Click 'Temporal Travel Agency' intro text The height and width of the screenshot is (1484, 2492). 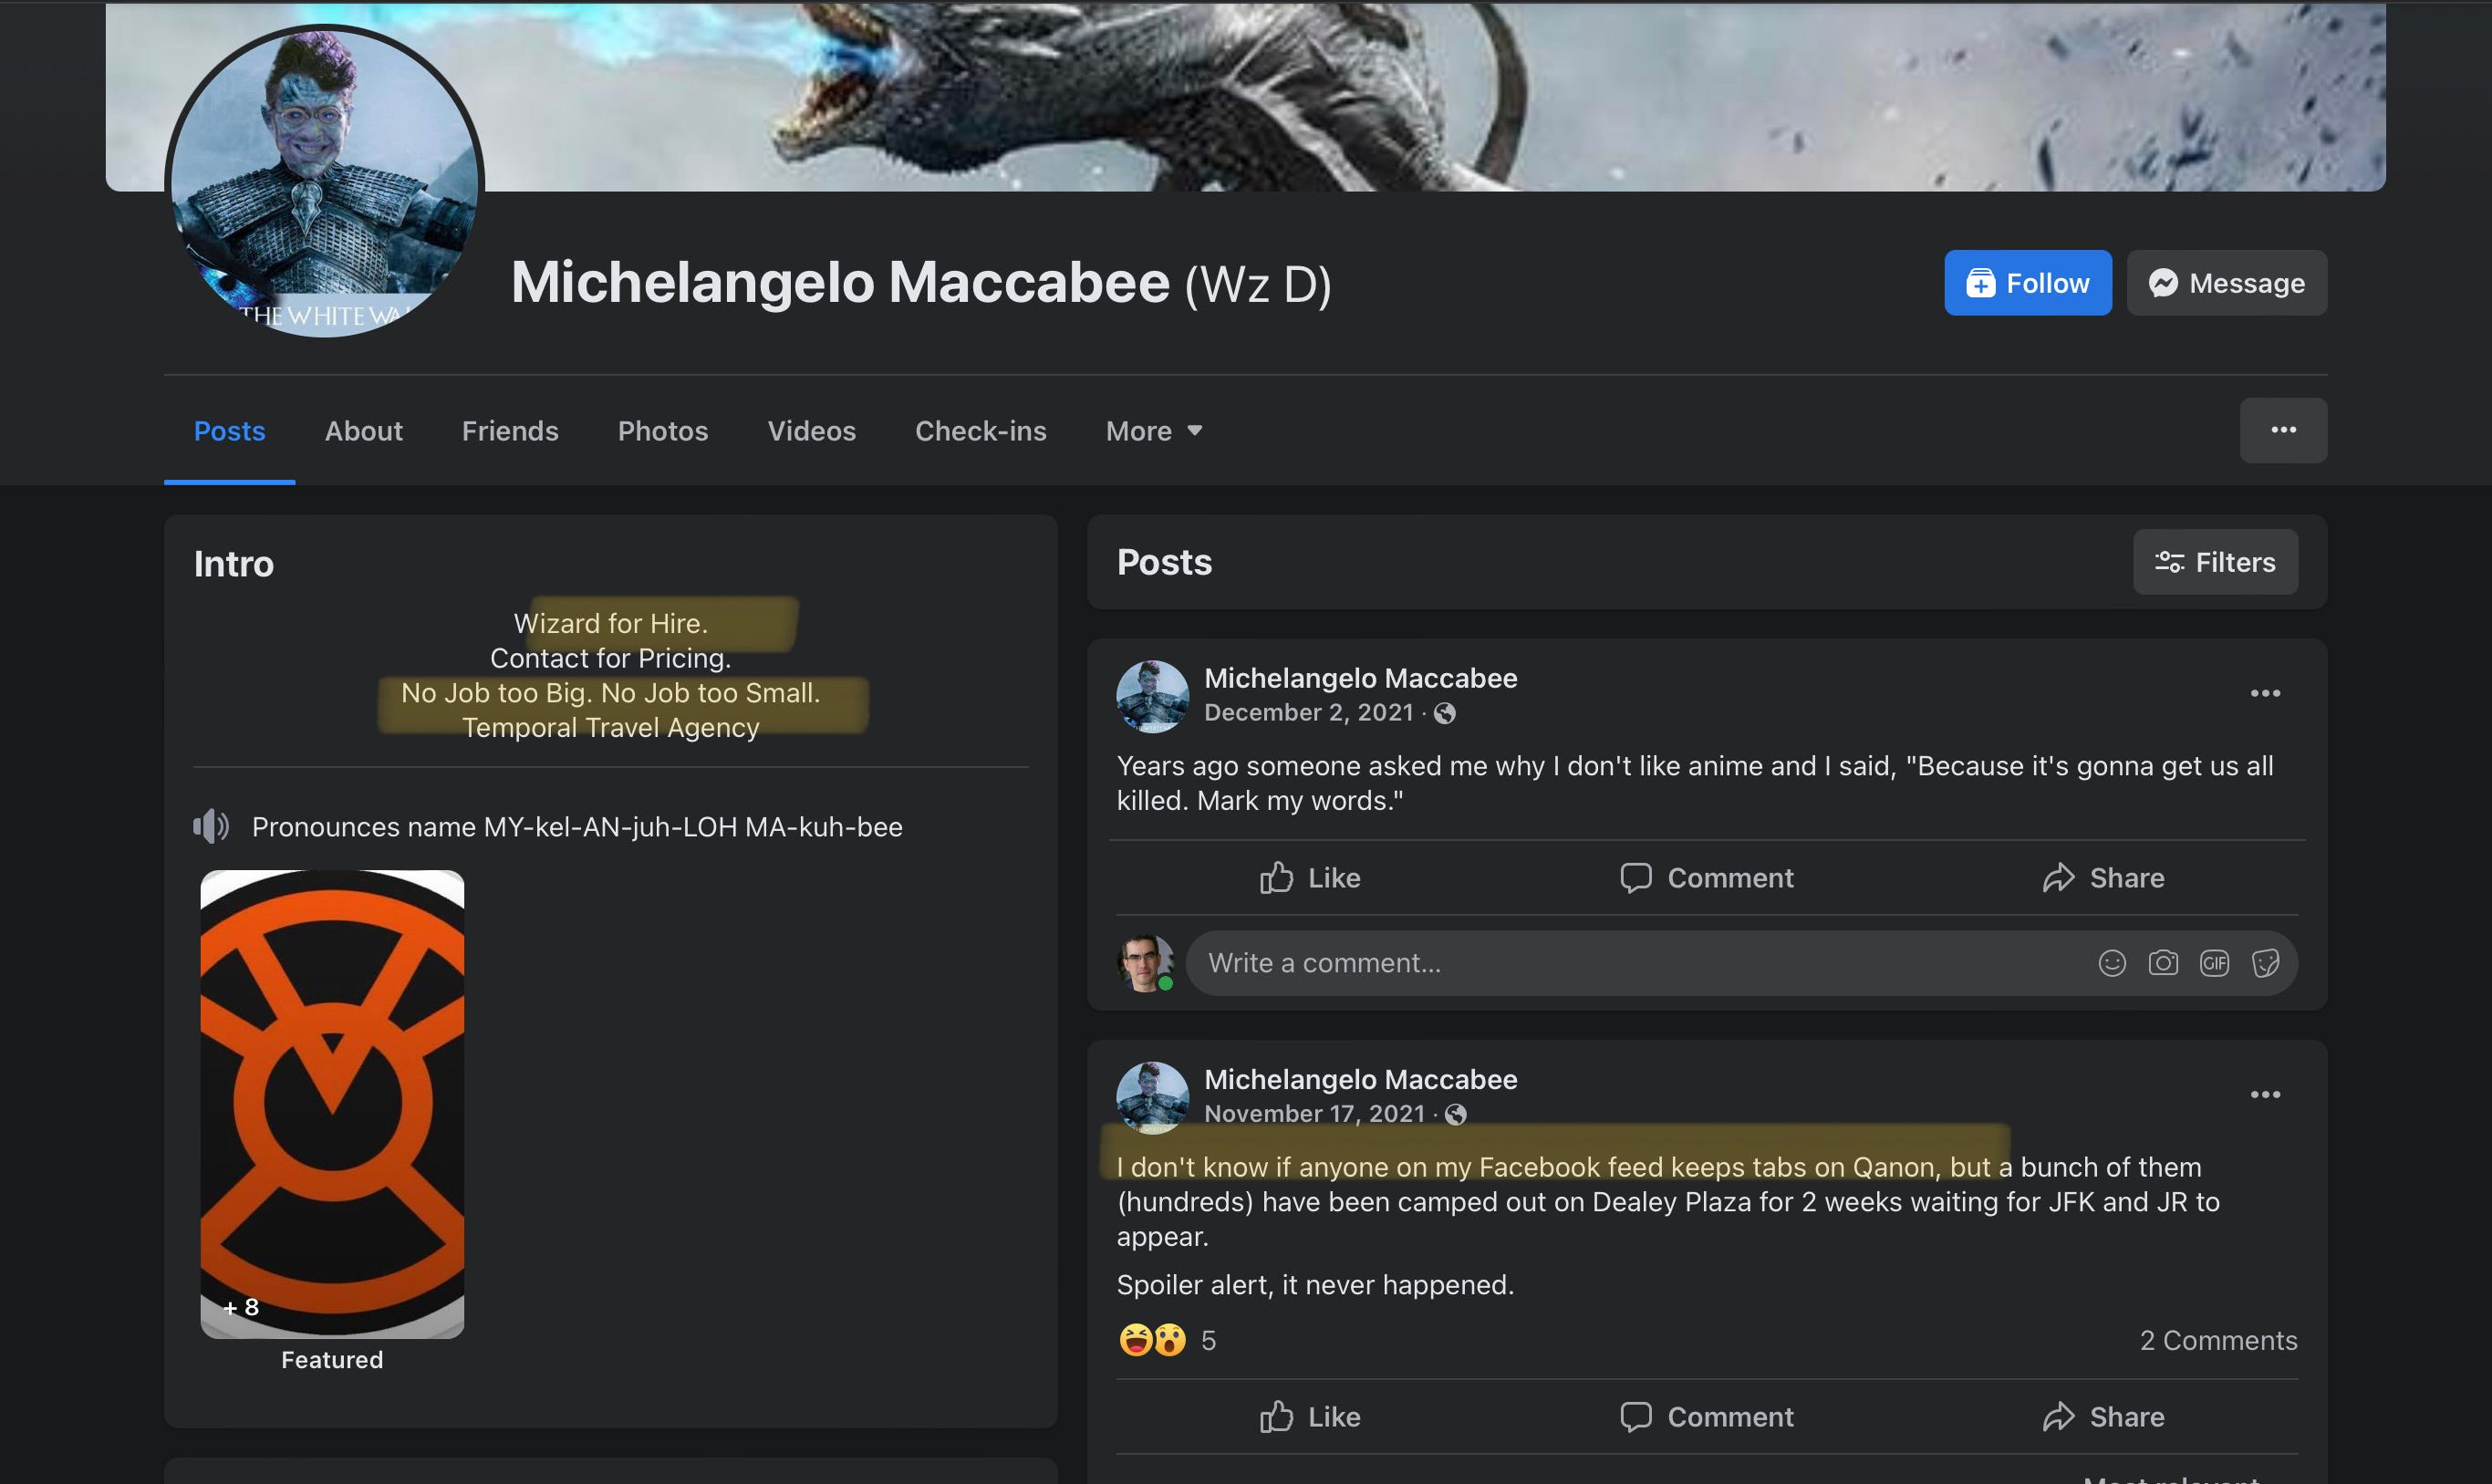click(610, 727)
